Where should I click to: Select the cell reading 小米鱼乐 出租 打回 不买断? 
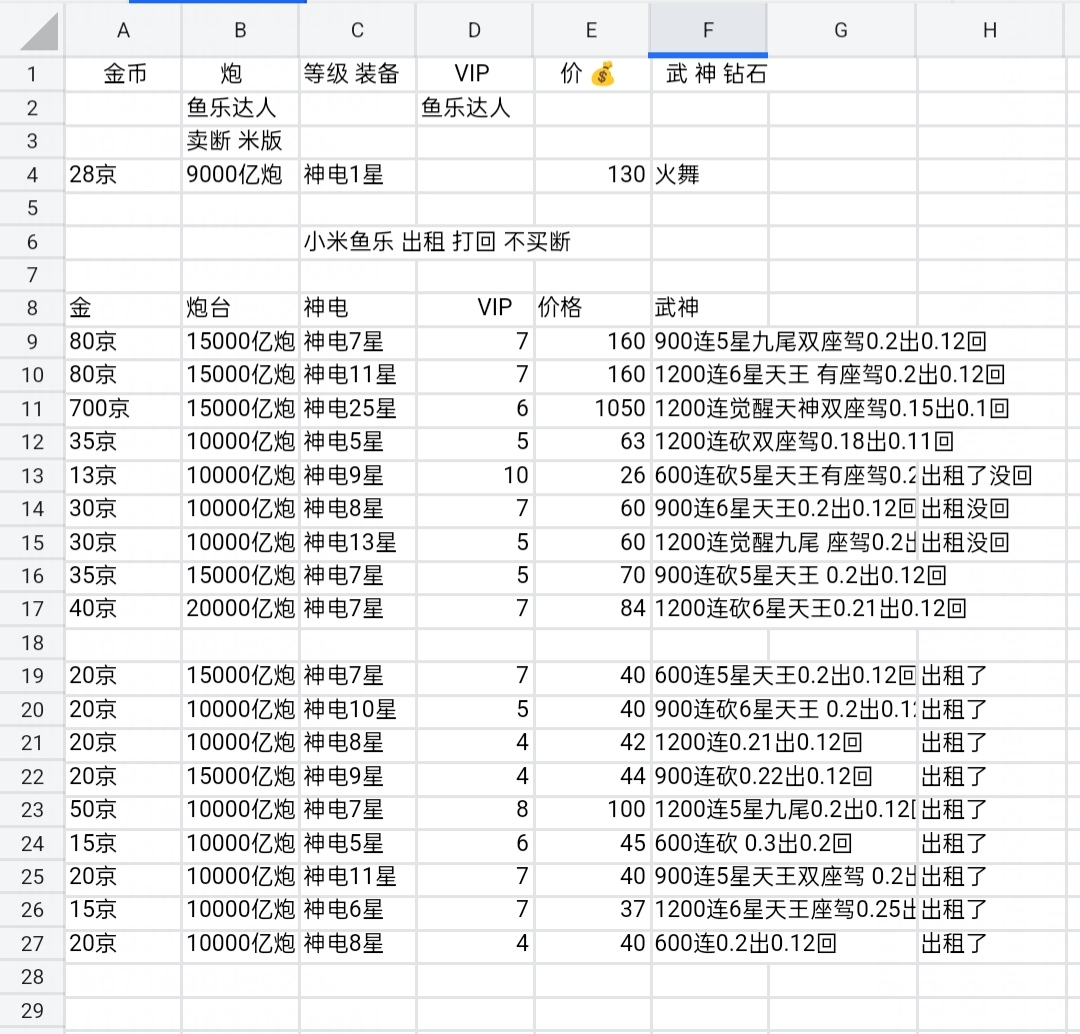click(x=437, y=242)
